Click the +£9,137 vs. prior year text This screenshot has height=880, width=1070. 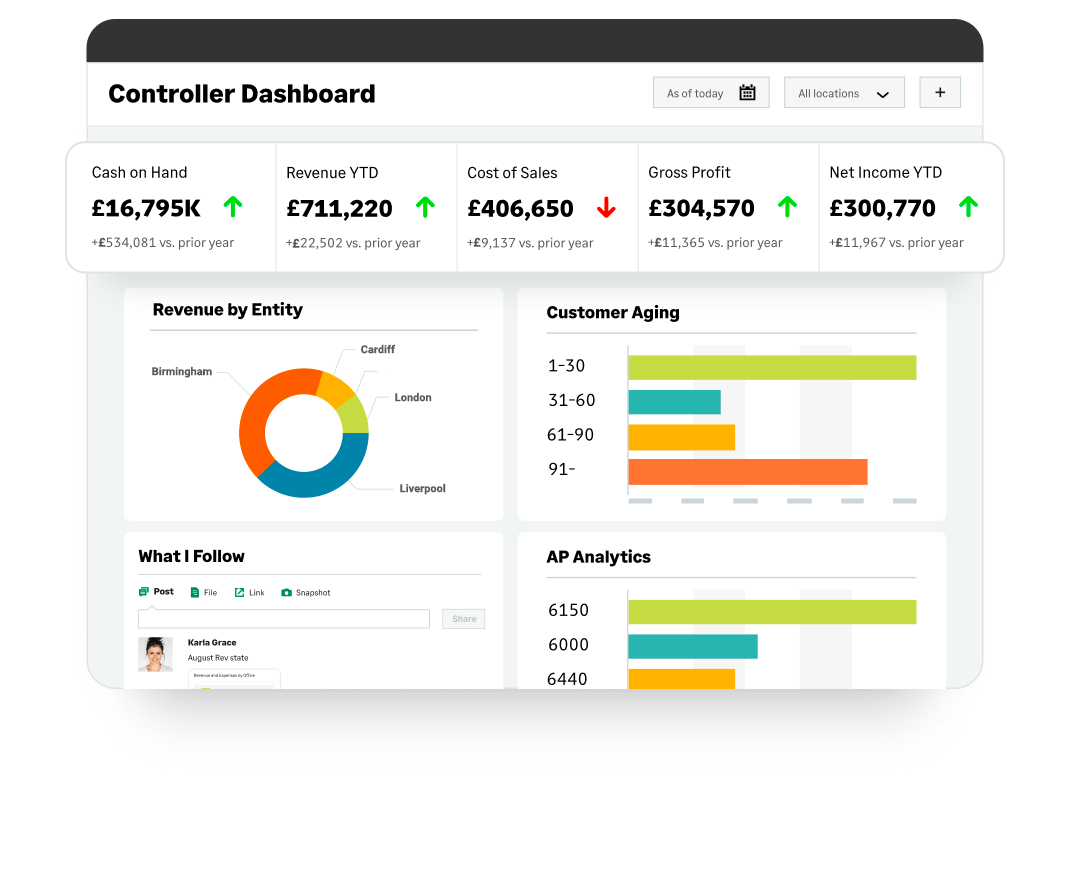pyautogui.click(x=530, y=243)
